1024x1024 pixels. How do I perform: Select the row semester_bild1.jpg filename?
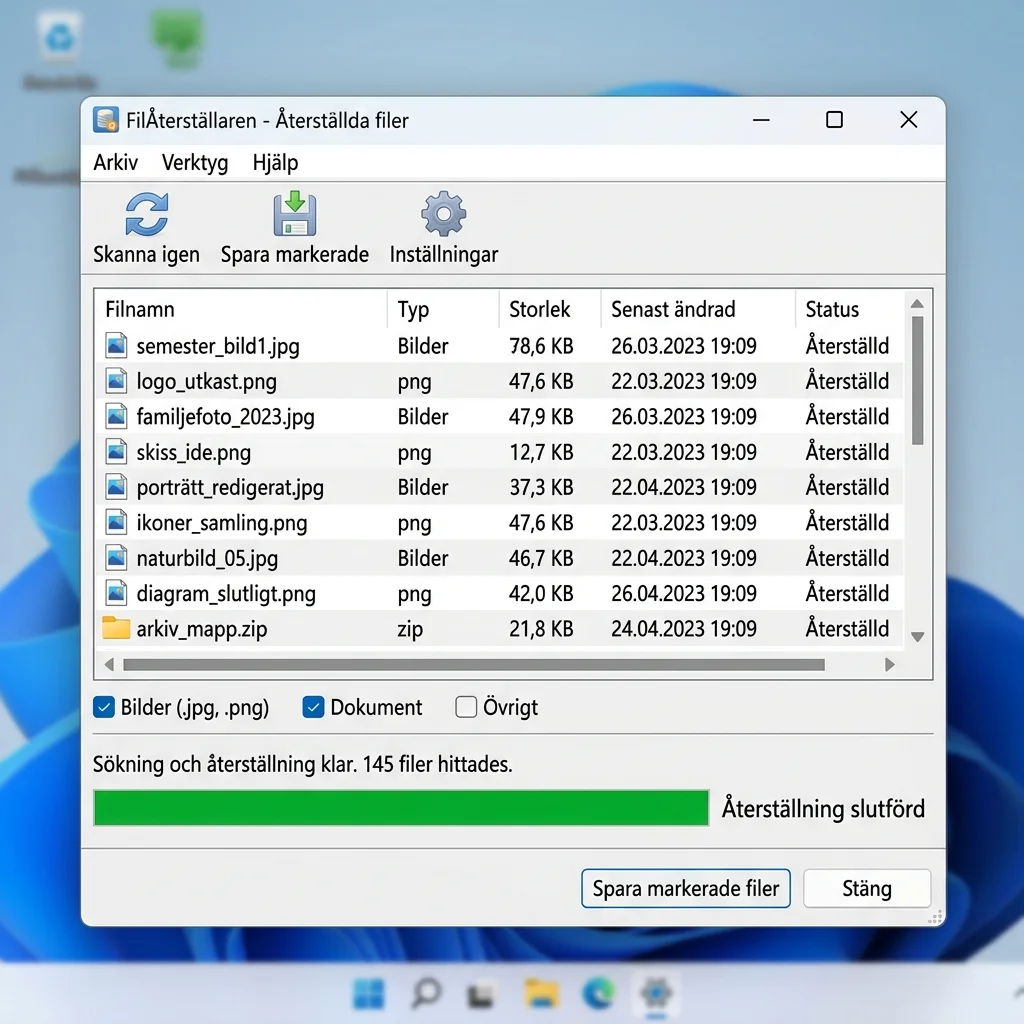tap(218, 346)
